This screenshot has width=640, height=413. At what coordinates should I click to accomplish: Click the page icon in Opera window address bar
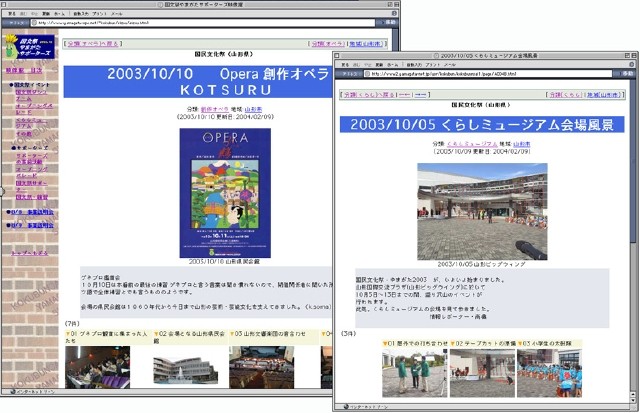click(34, 23)
